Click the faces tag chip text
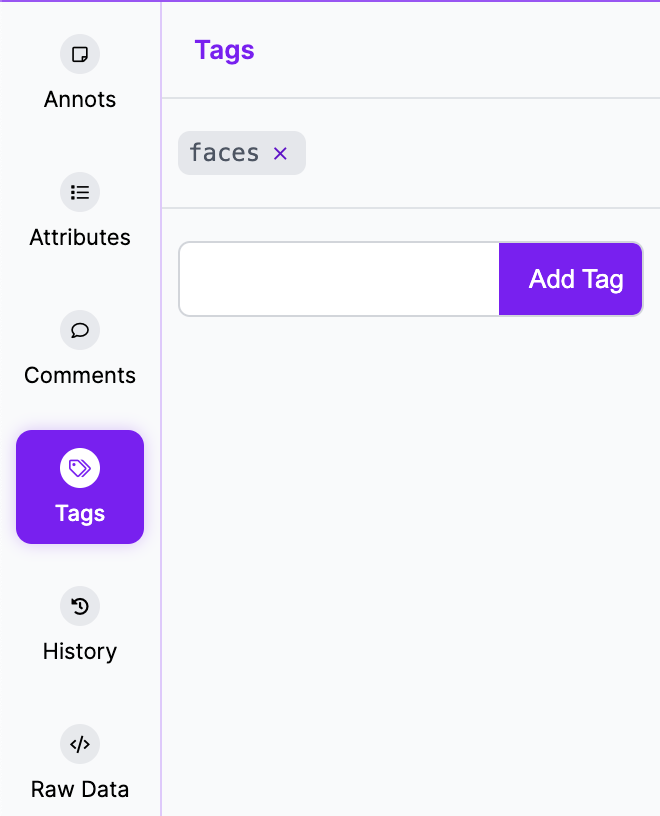This screenshot has width=660, height=816. tap(224, 153)
